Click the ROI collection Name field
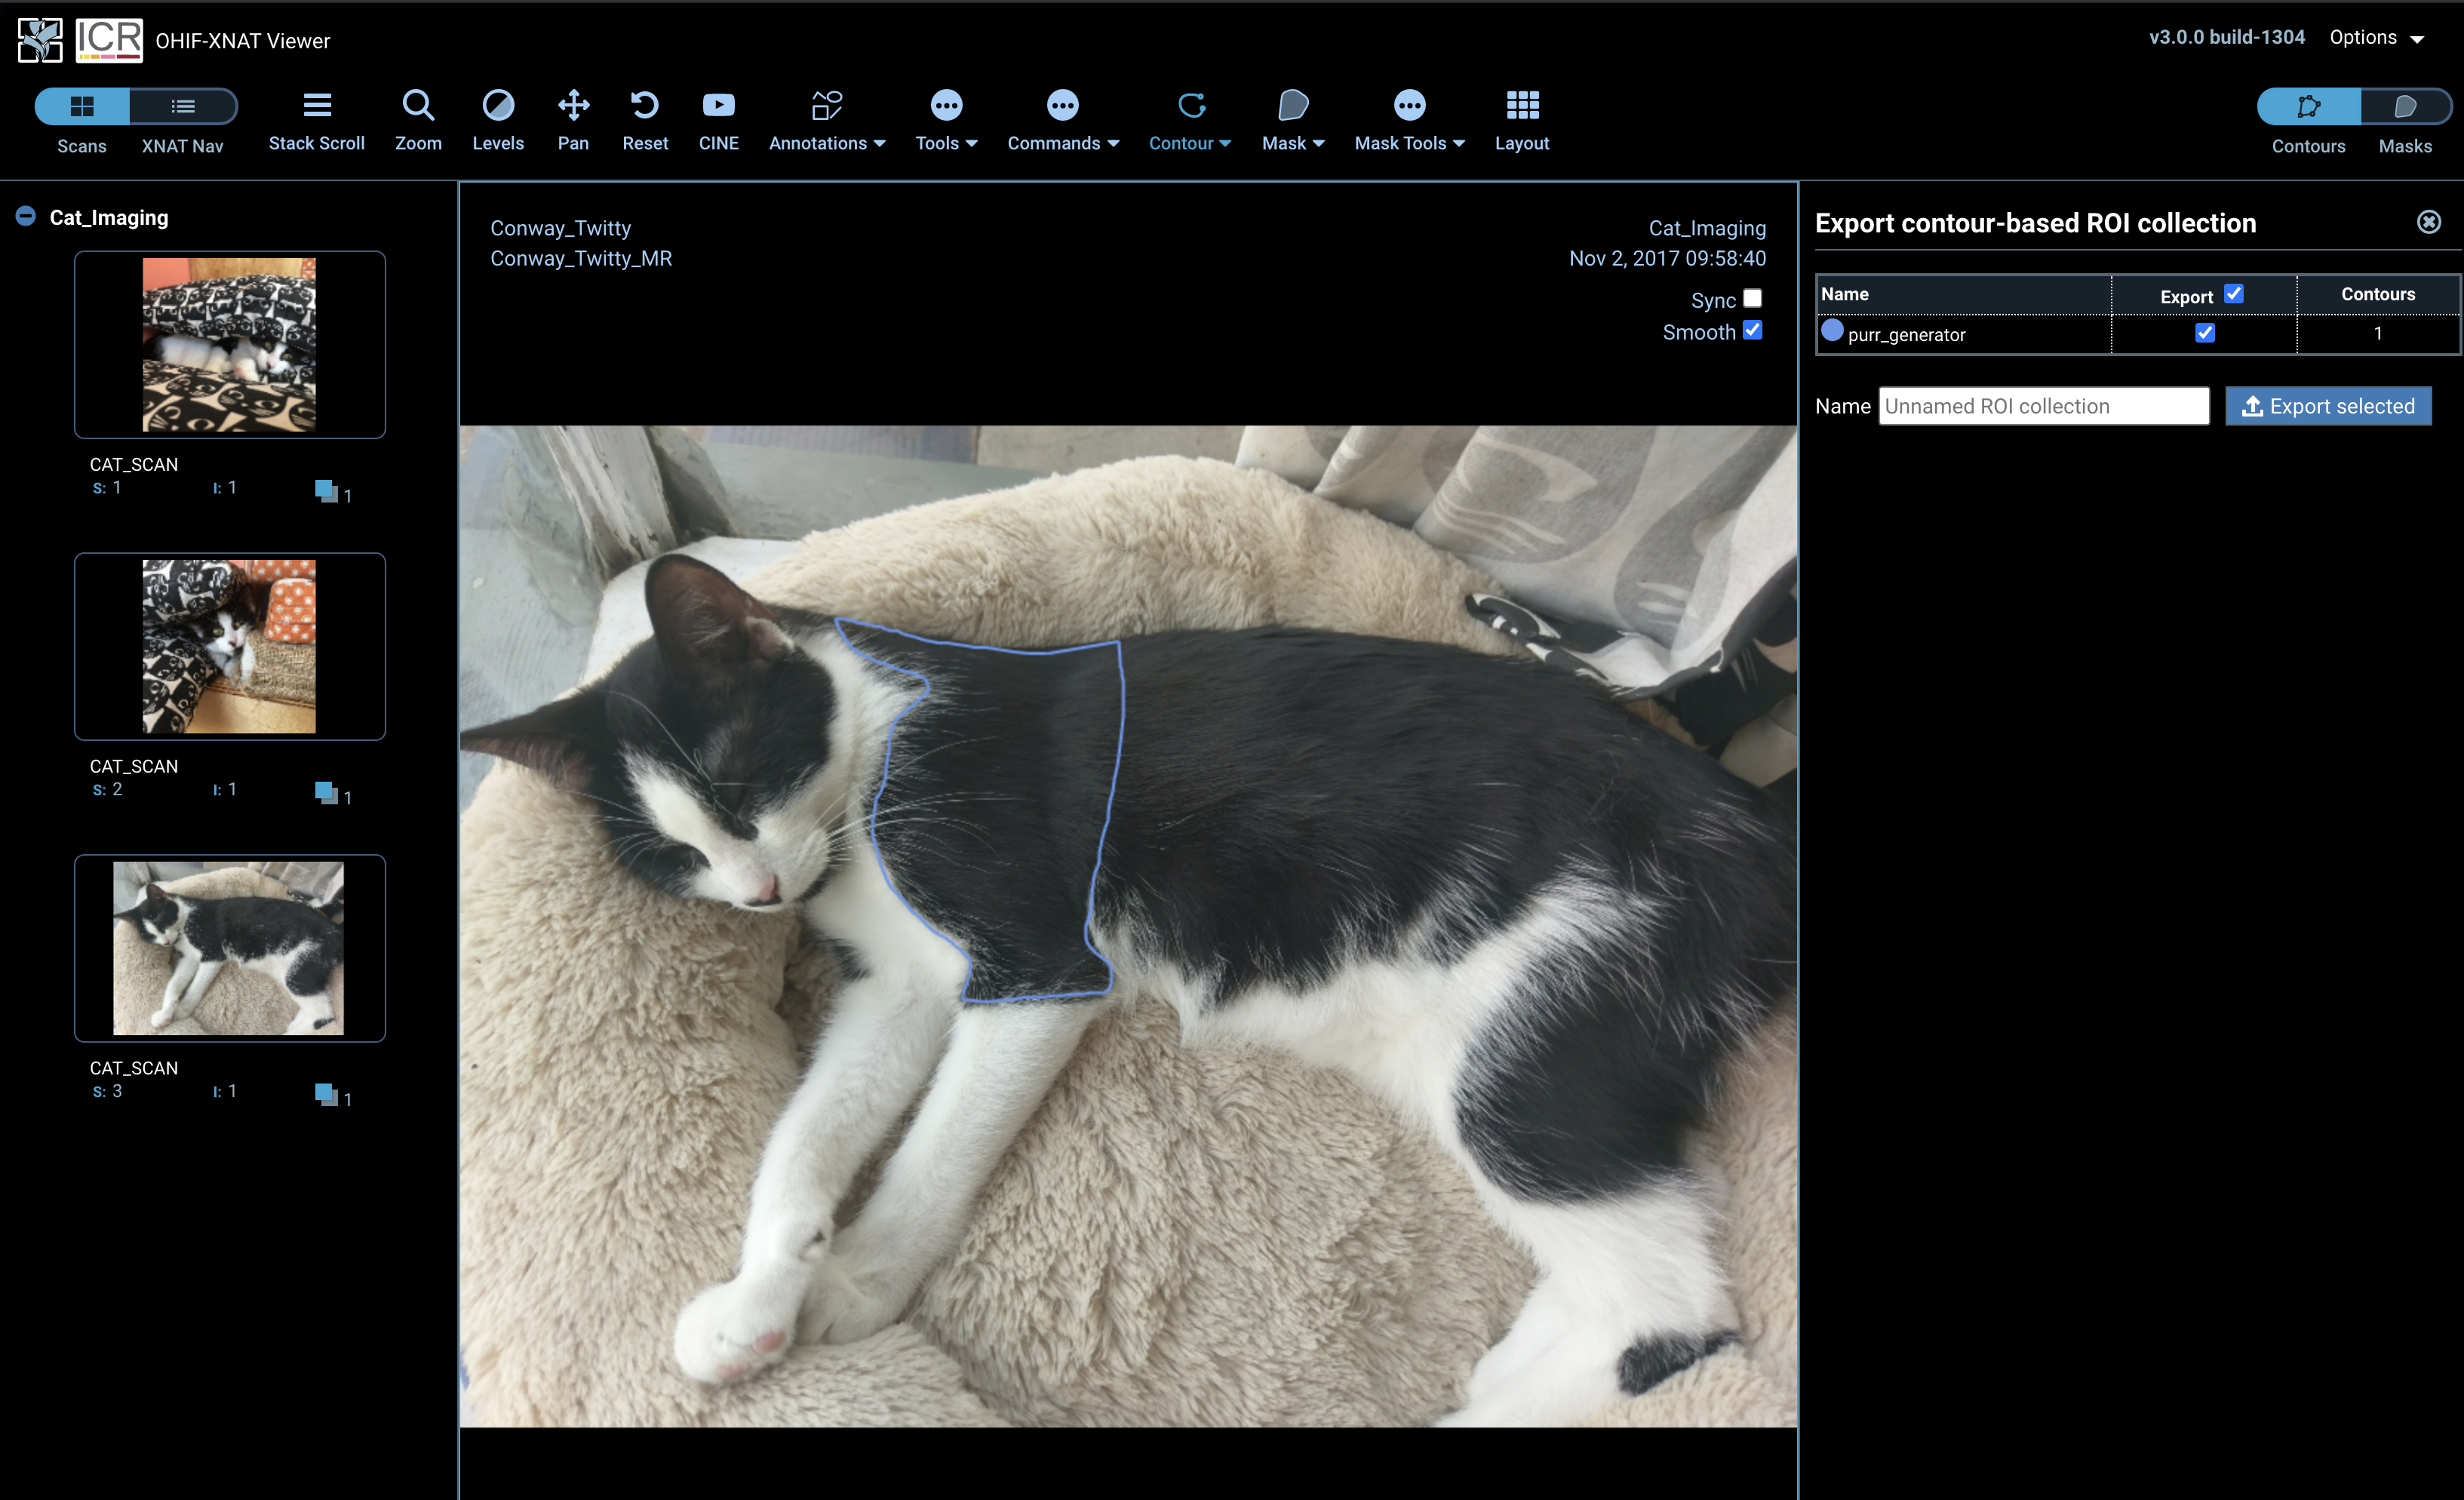Image resolution: width=2464 pixels, height=1500 pixels. tap(2043, 406)
